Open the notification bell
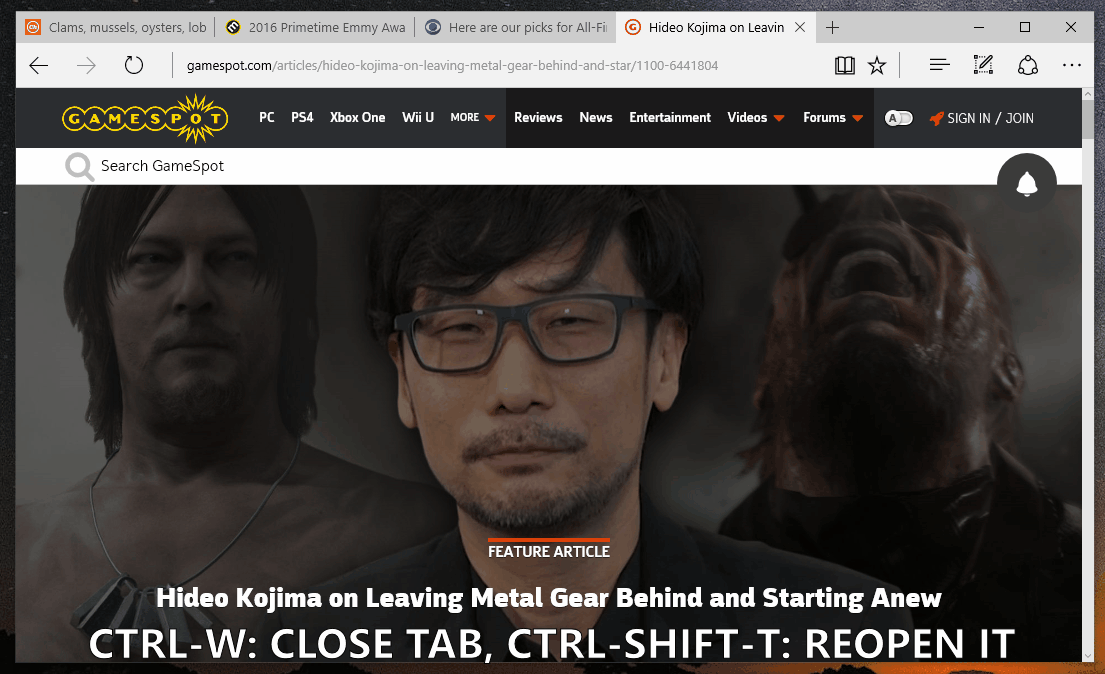1105x674 pixels. point(1027,184)
